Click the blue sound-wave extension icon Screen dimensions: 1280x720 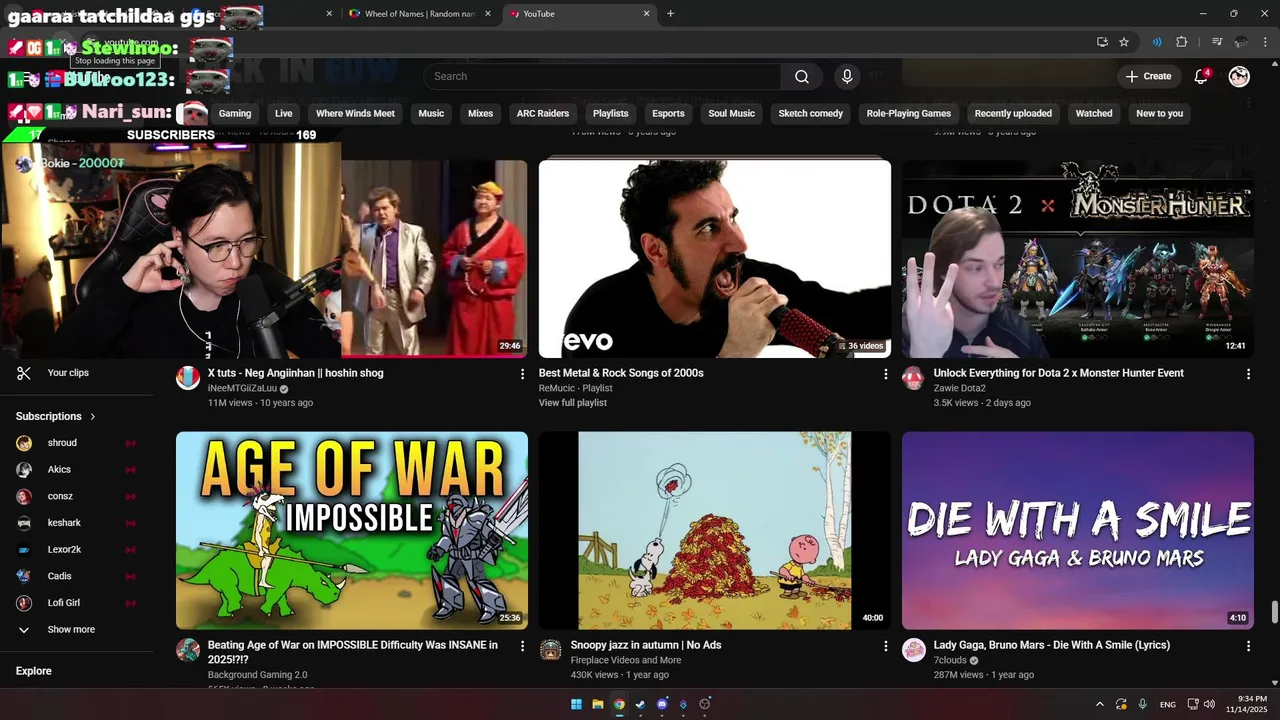1157,42
